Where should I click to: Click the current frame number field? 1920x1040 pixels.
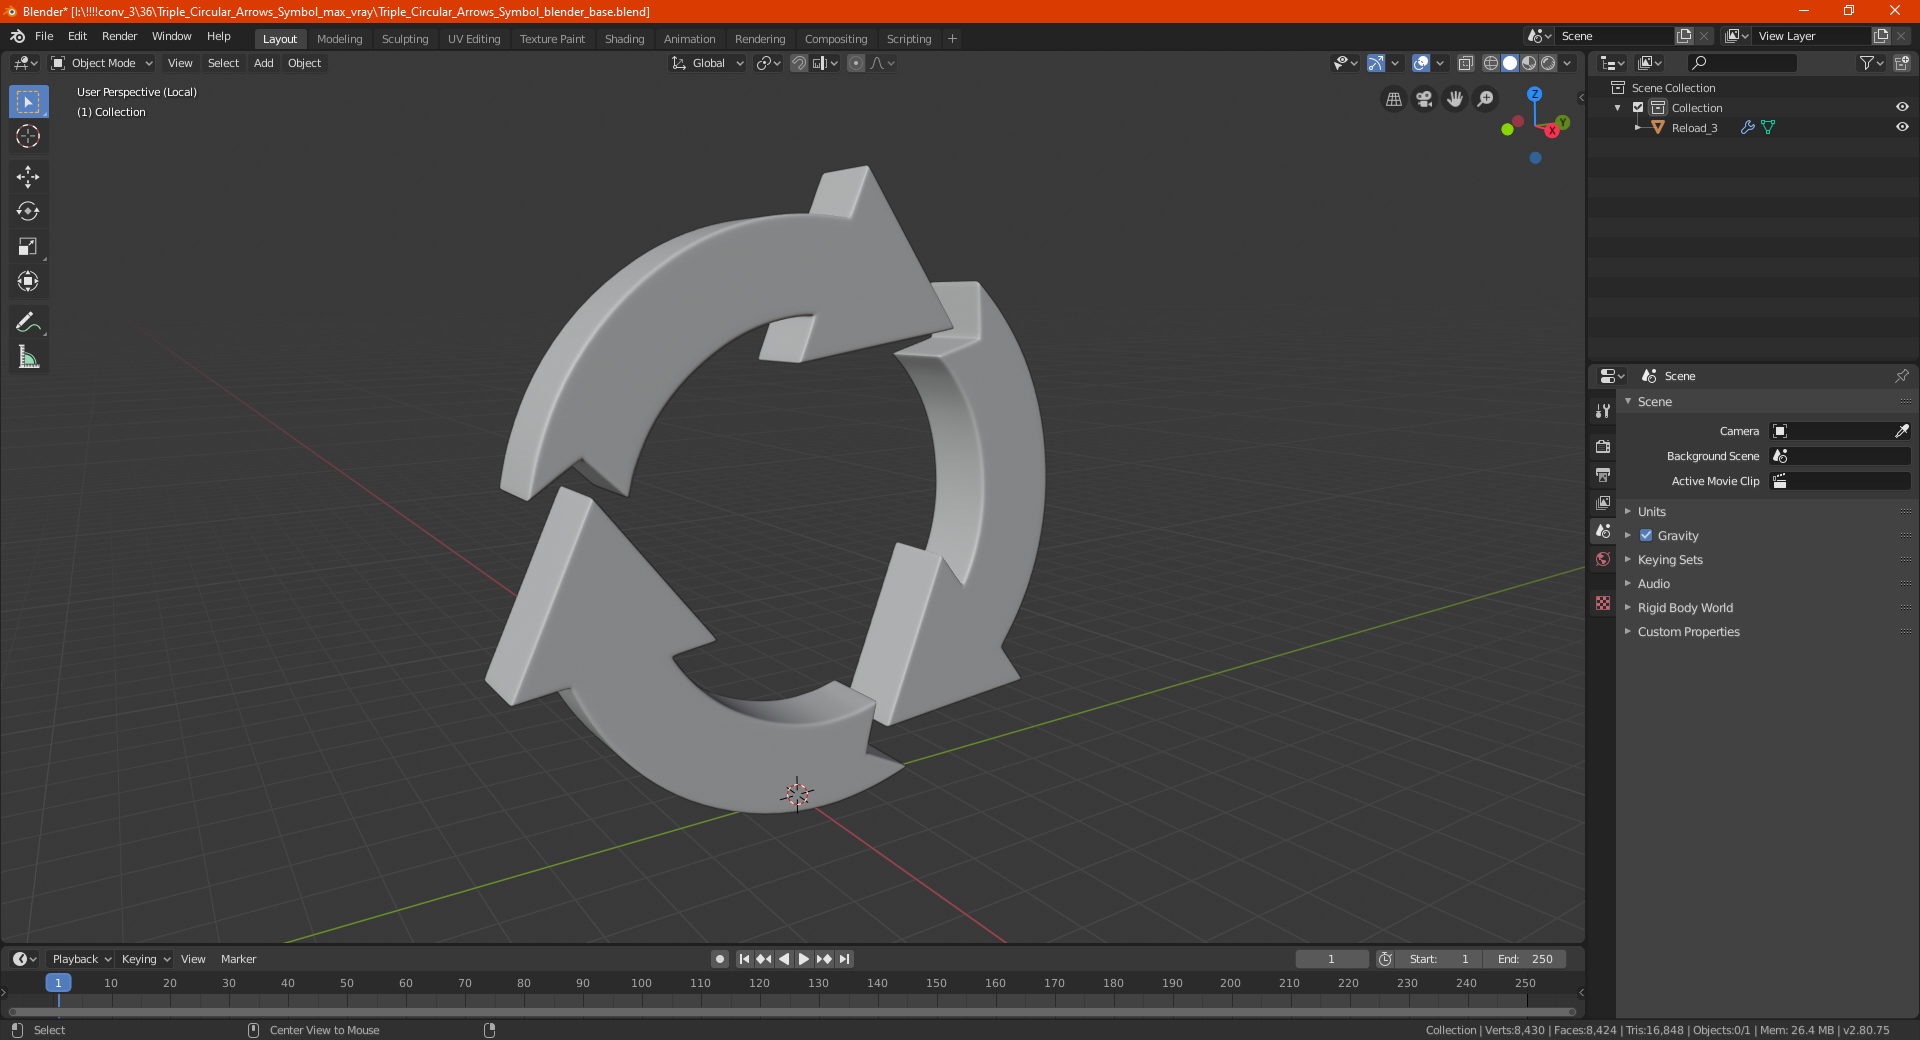(1332, 959)
